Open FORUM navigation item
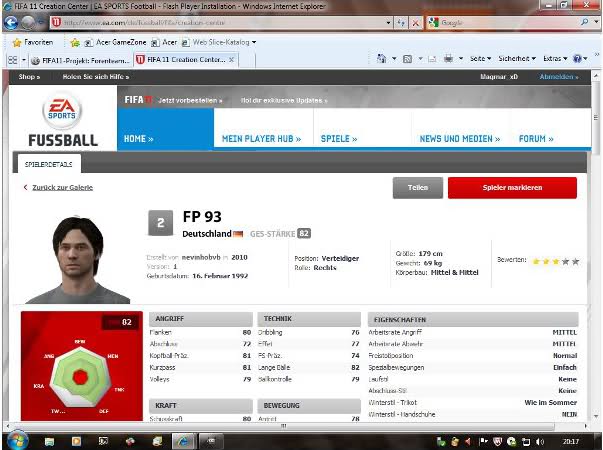 536,139
